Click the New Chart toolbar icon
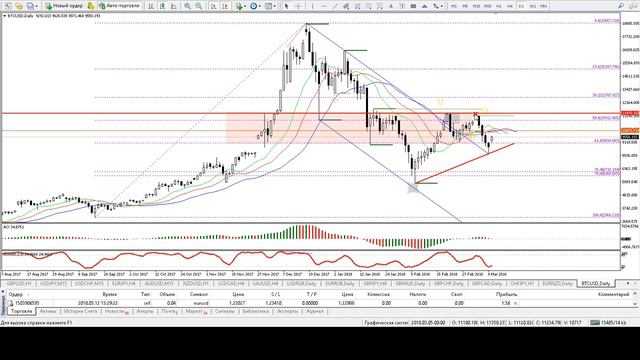640x360 pixels. coord(8,6)
